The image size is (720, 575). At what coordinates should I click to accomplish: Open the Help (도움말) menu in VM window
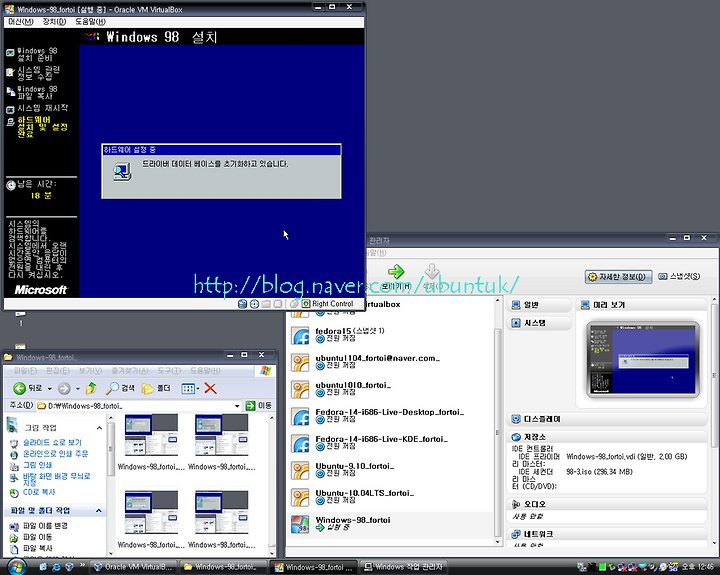[90, 22]
